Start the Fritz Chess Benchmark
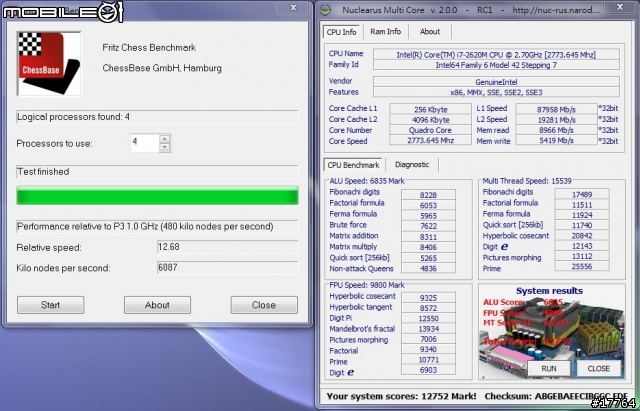This screenshot has width=640, height=411. tap(51, 305)
